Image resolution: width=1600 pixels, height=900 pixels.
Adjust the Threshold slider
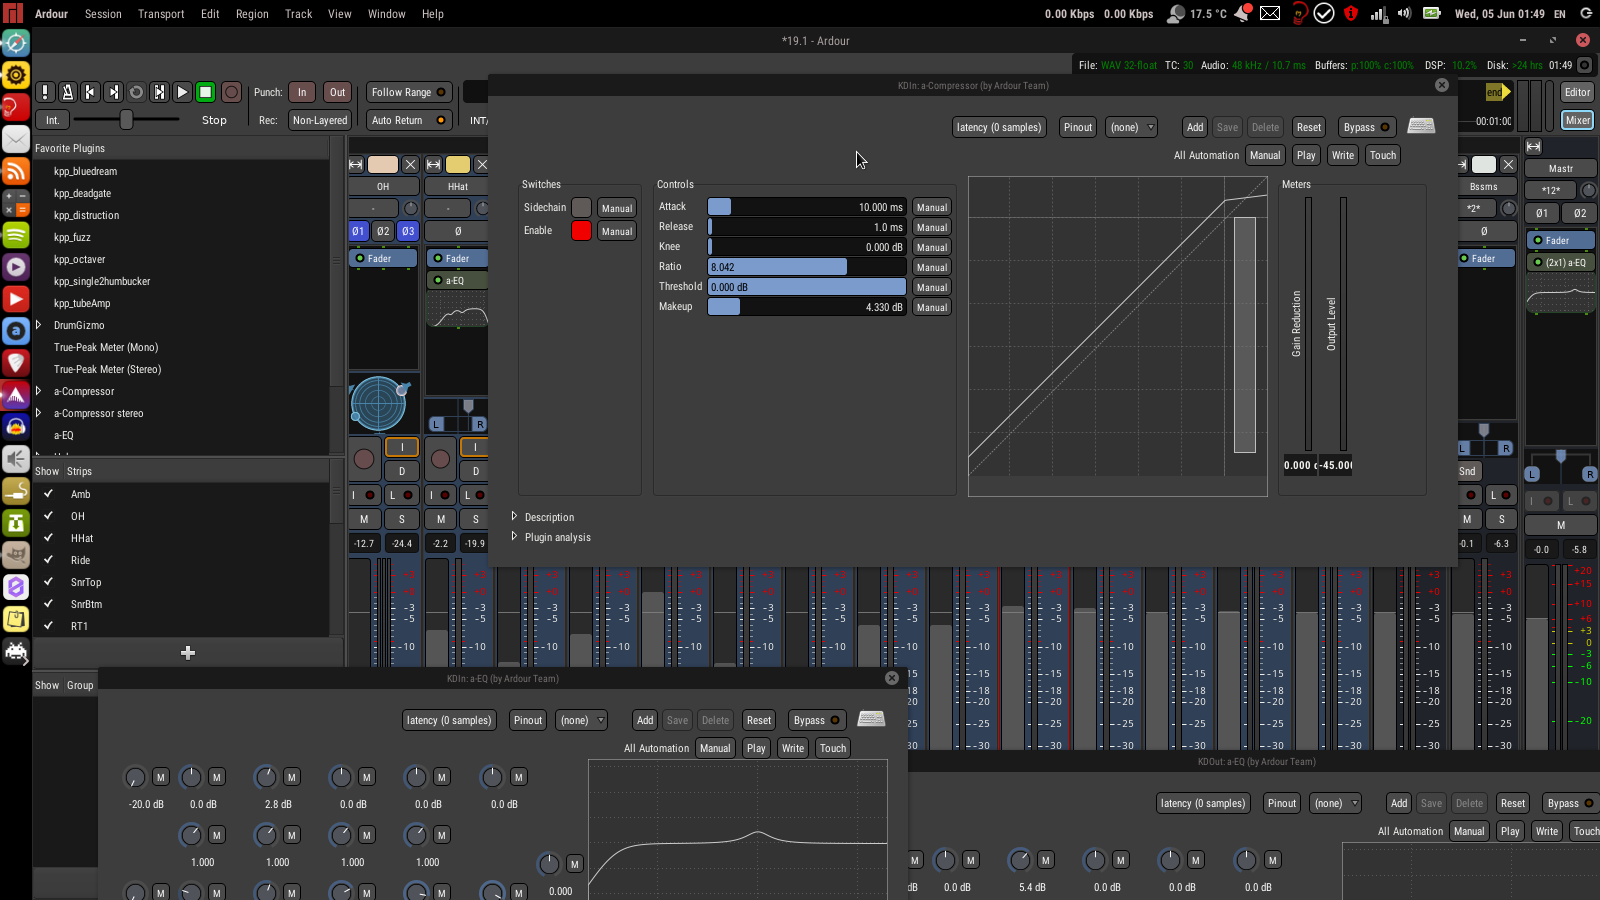coord(807,287)
